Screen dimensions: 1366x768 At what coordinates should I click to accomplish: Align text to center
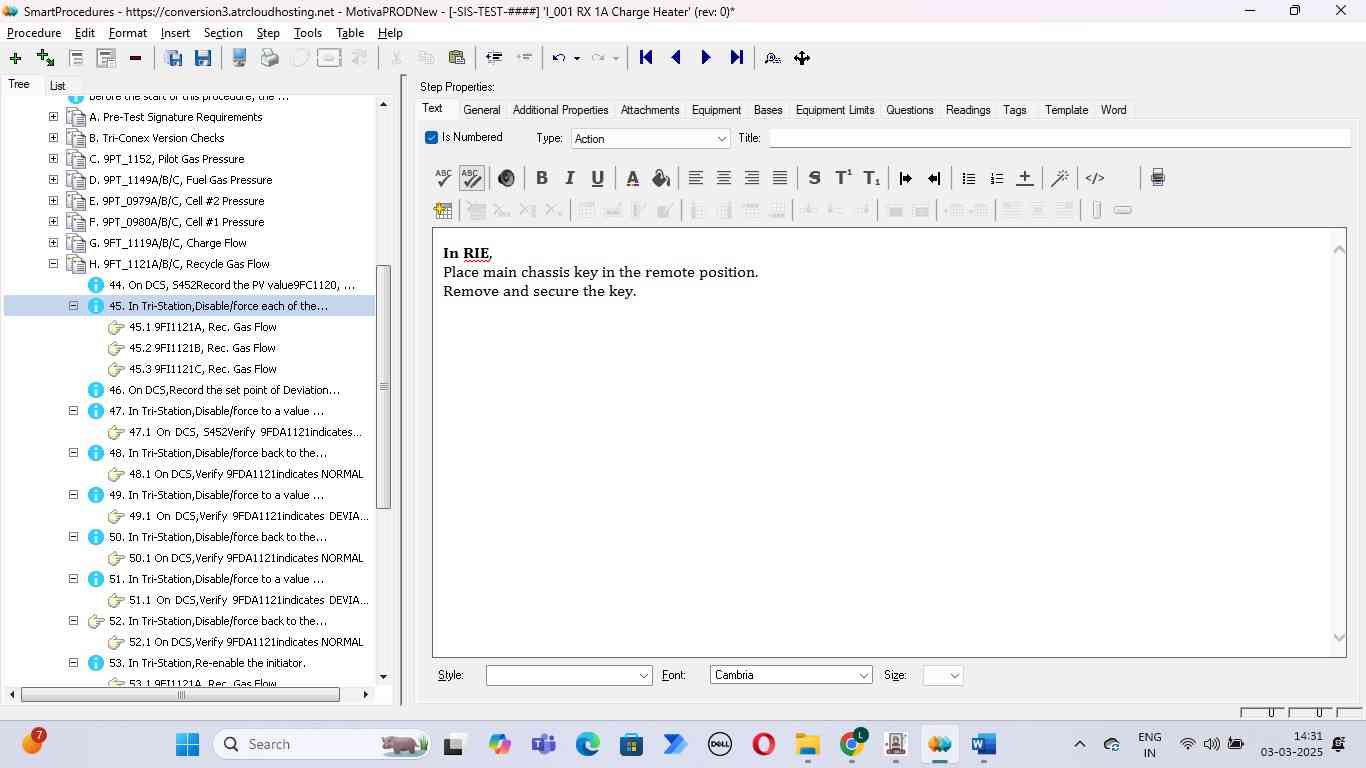724,178
